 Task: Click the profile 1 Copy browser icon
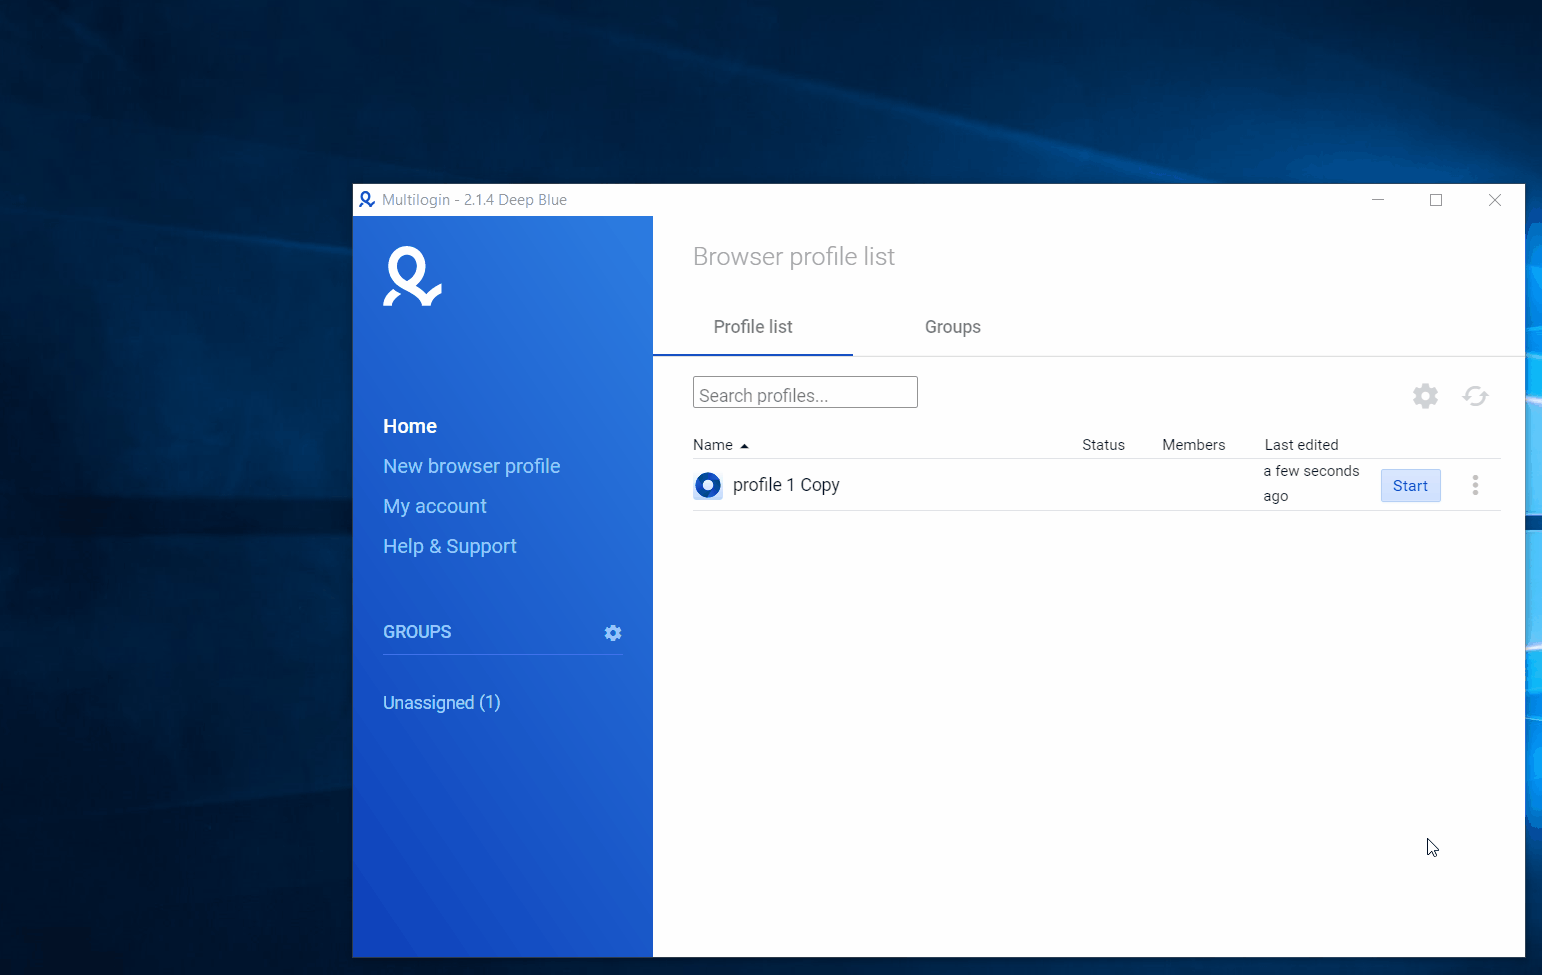(x=708, y=485)
